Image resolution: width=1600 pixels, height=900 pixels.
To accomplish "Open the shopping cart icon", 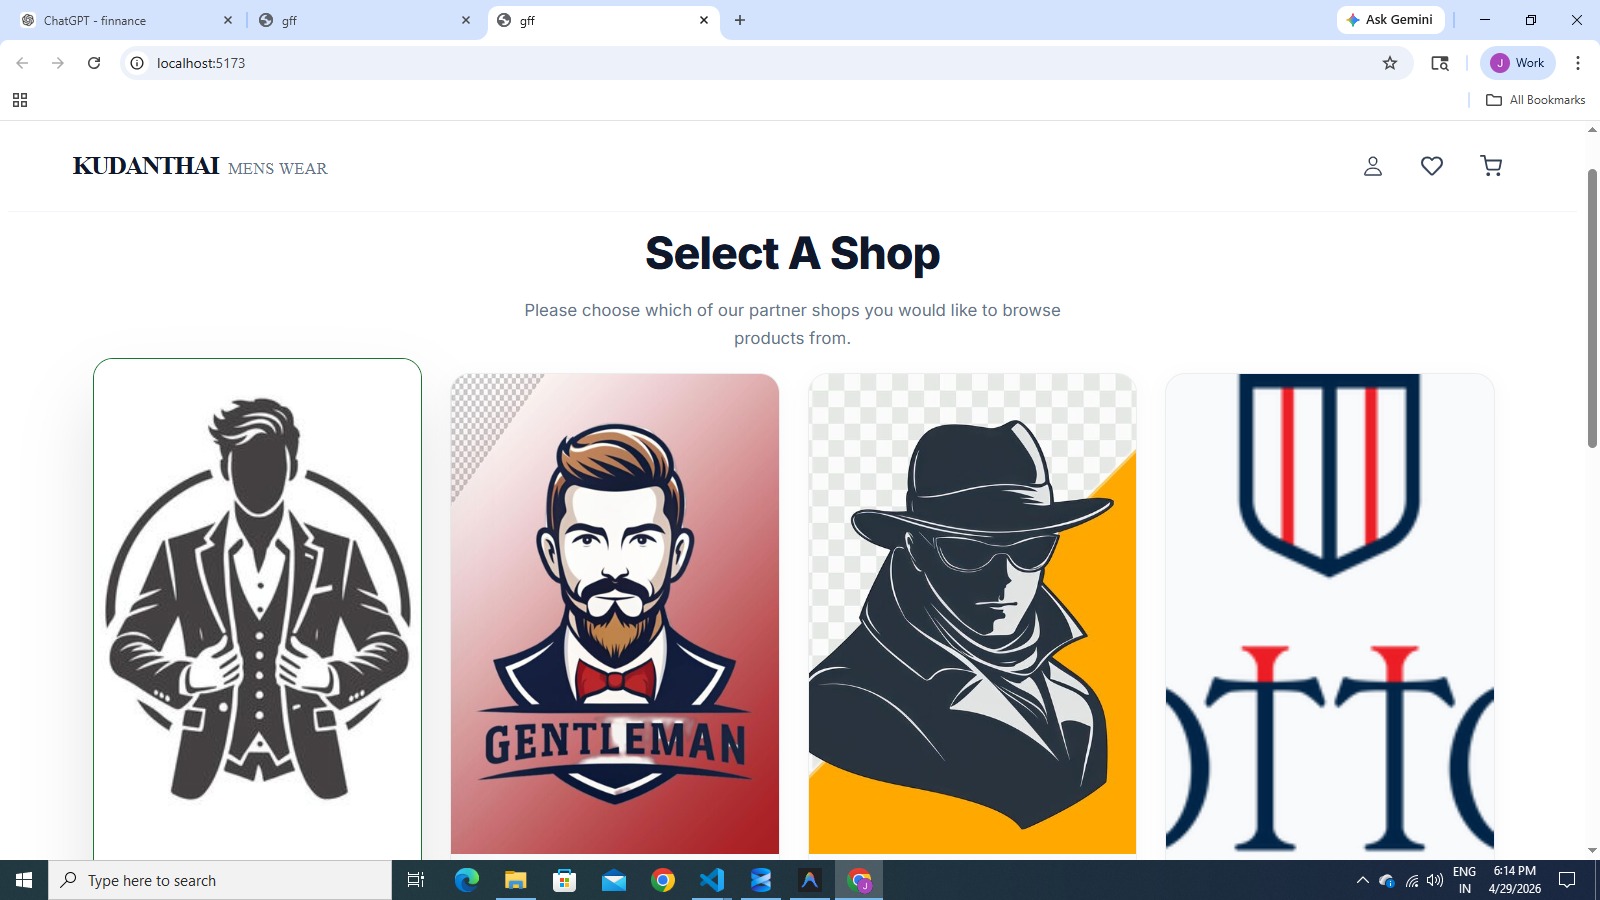I will [x=1491, y=166].
